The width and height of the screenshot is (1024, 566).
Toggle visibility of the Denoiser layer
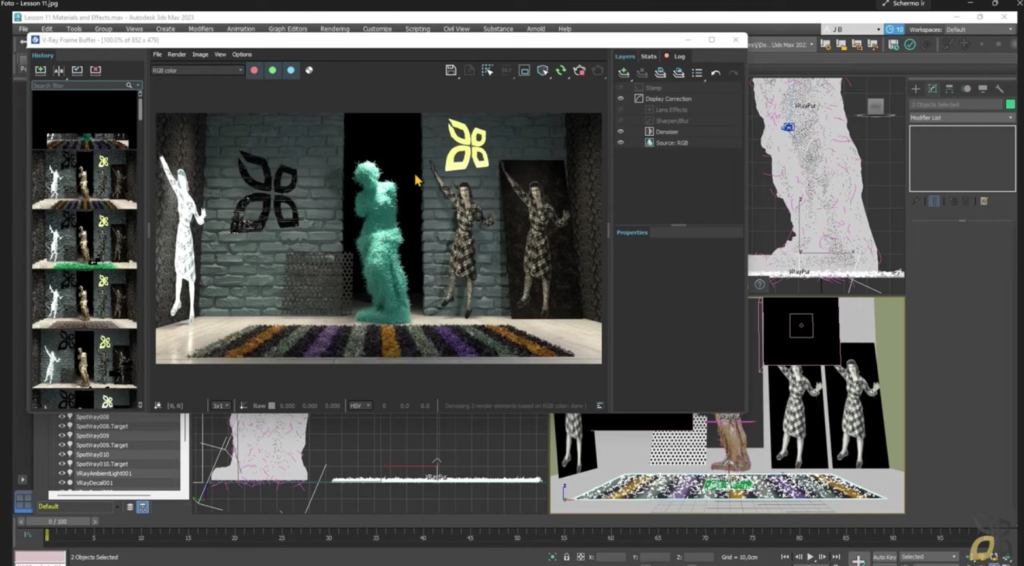[620, 132]
